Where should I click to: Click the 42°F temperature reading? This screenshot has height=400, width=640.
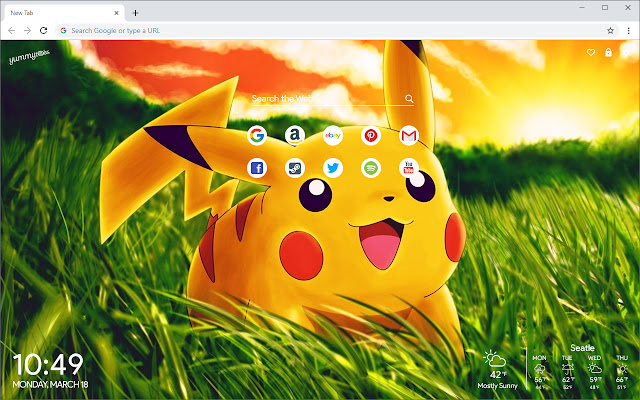[498, 375]
